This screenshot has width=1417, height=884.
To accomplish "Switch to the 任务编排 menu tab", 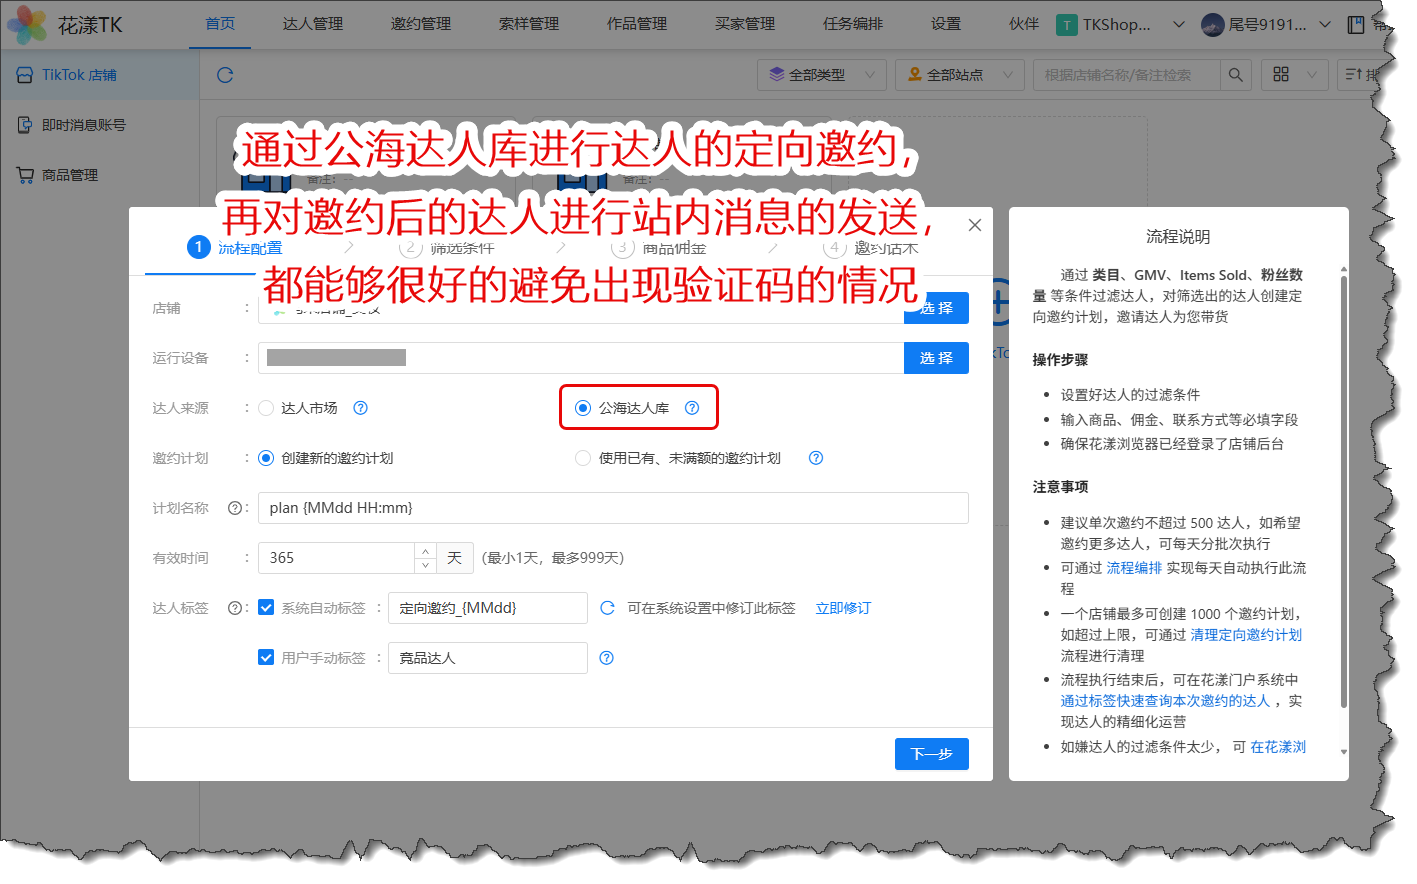I will click(852, 24).
